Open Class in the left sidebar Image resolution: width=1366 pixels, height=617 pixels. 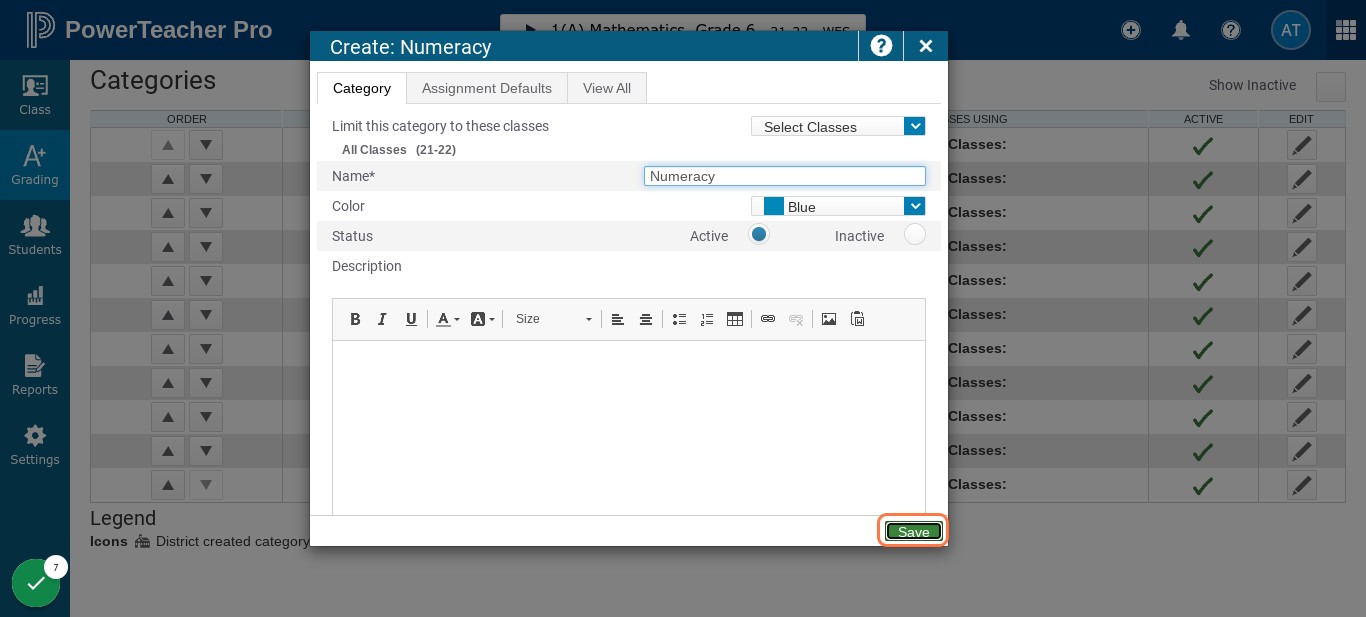coord(35,95)
